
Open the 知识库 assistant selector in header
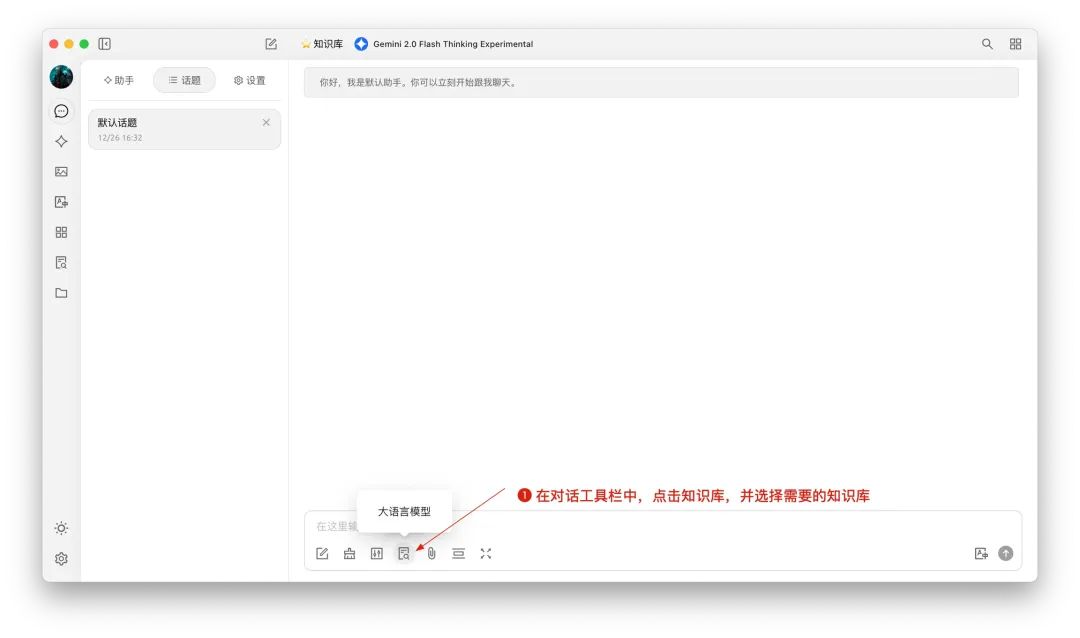click(x=322, y=44)
